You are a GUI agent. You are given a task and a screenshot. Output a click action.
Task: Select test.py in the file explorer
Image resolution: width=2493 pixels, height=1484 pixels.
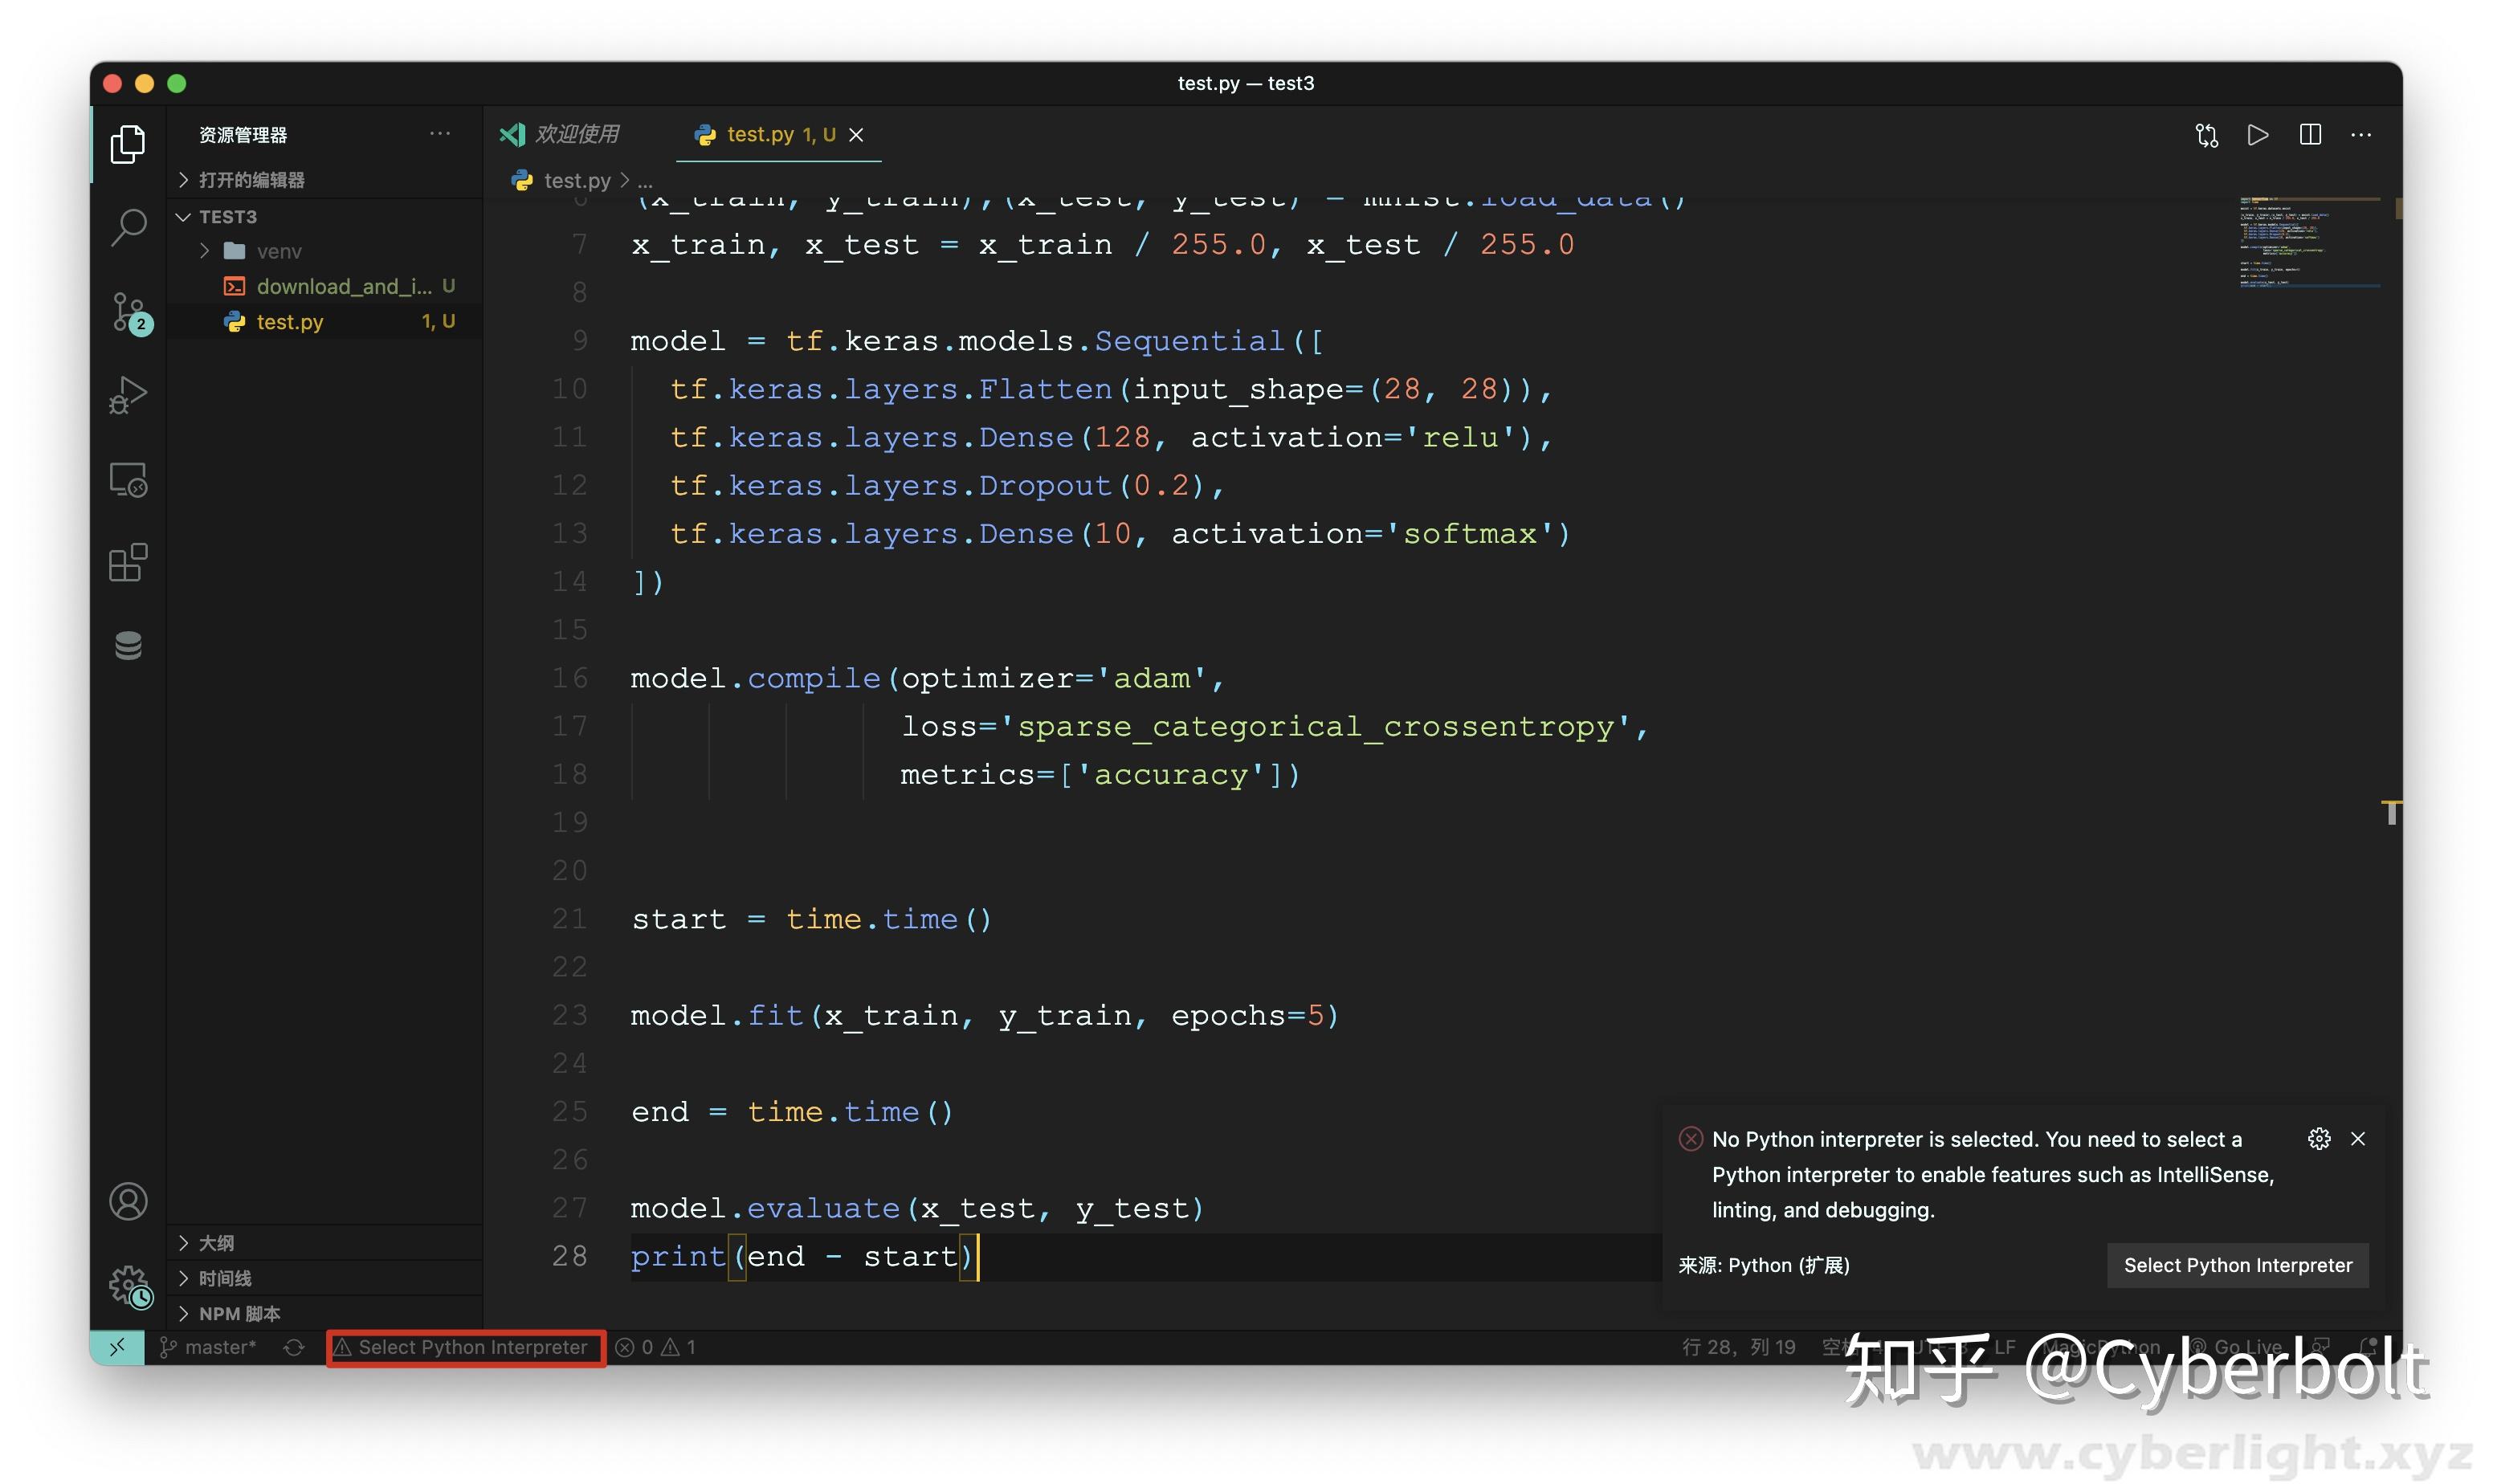click(289, 321)
